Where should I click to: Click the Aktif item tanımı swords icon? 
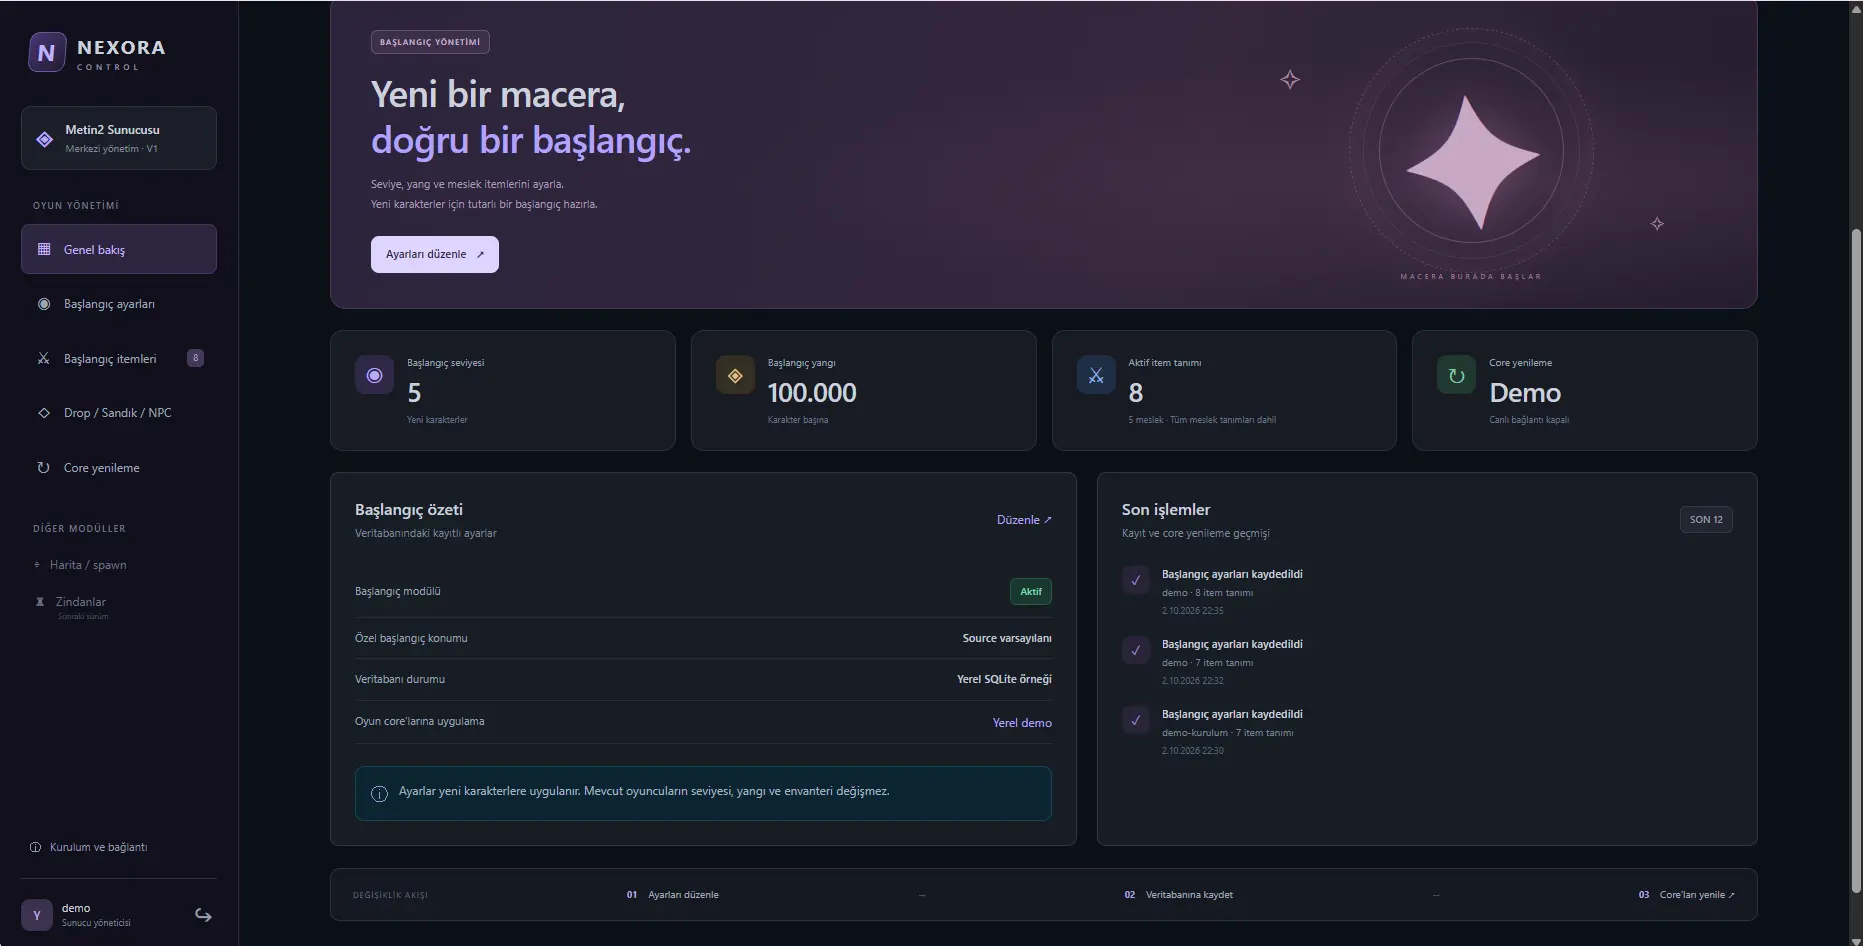pos(1096,376)
